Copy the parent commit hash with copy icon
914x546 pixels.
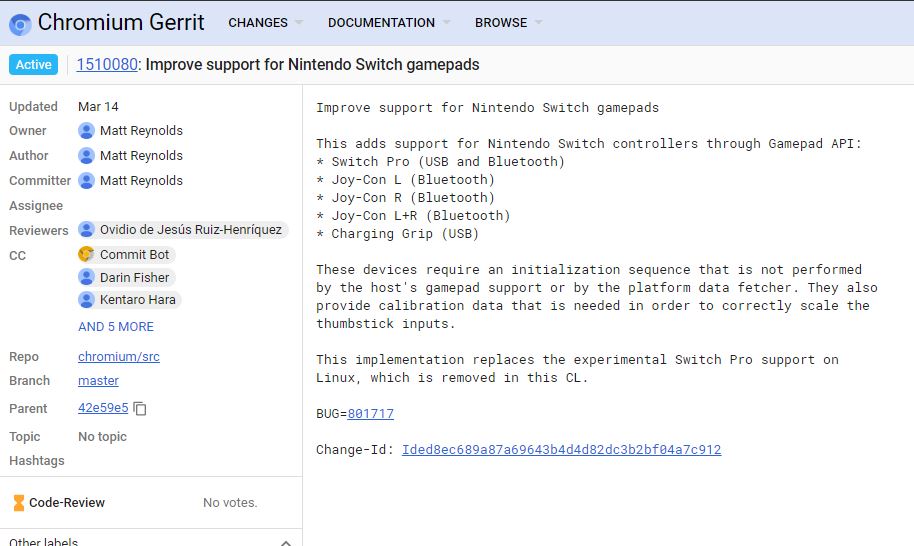coord(141,408)
